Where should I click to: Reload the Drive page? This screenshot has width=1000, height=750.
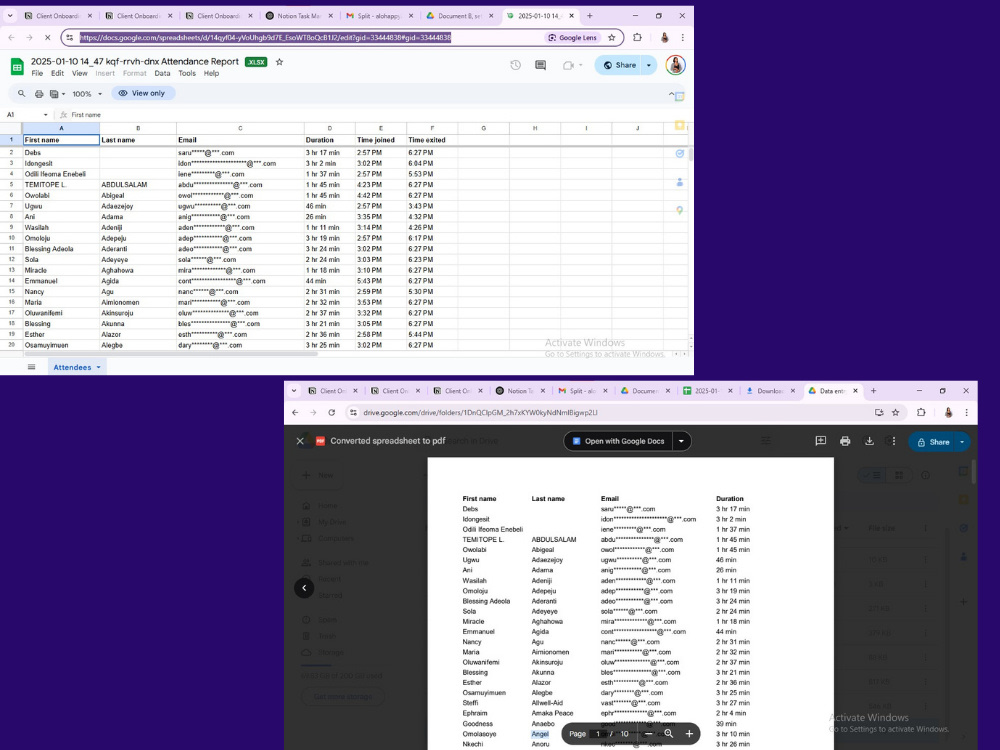pyautogui.click(x=331, y=413)
